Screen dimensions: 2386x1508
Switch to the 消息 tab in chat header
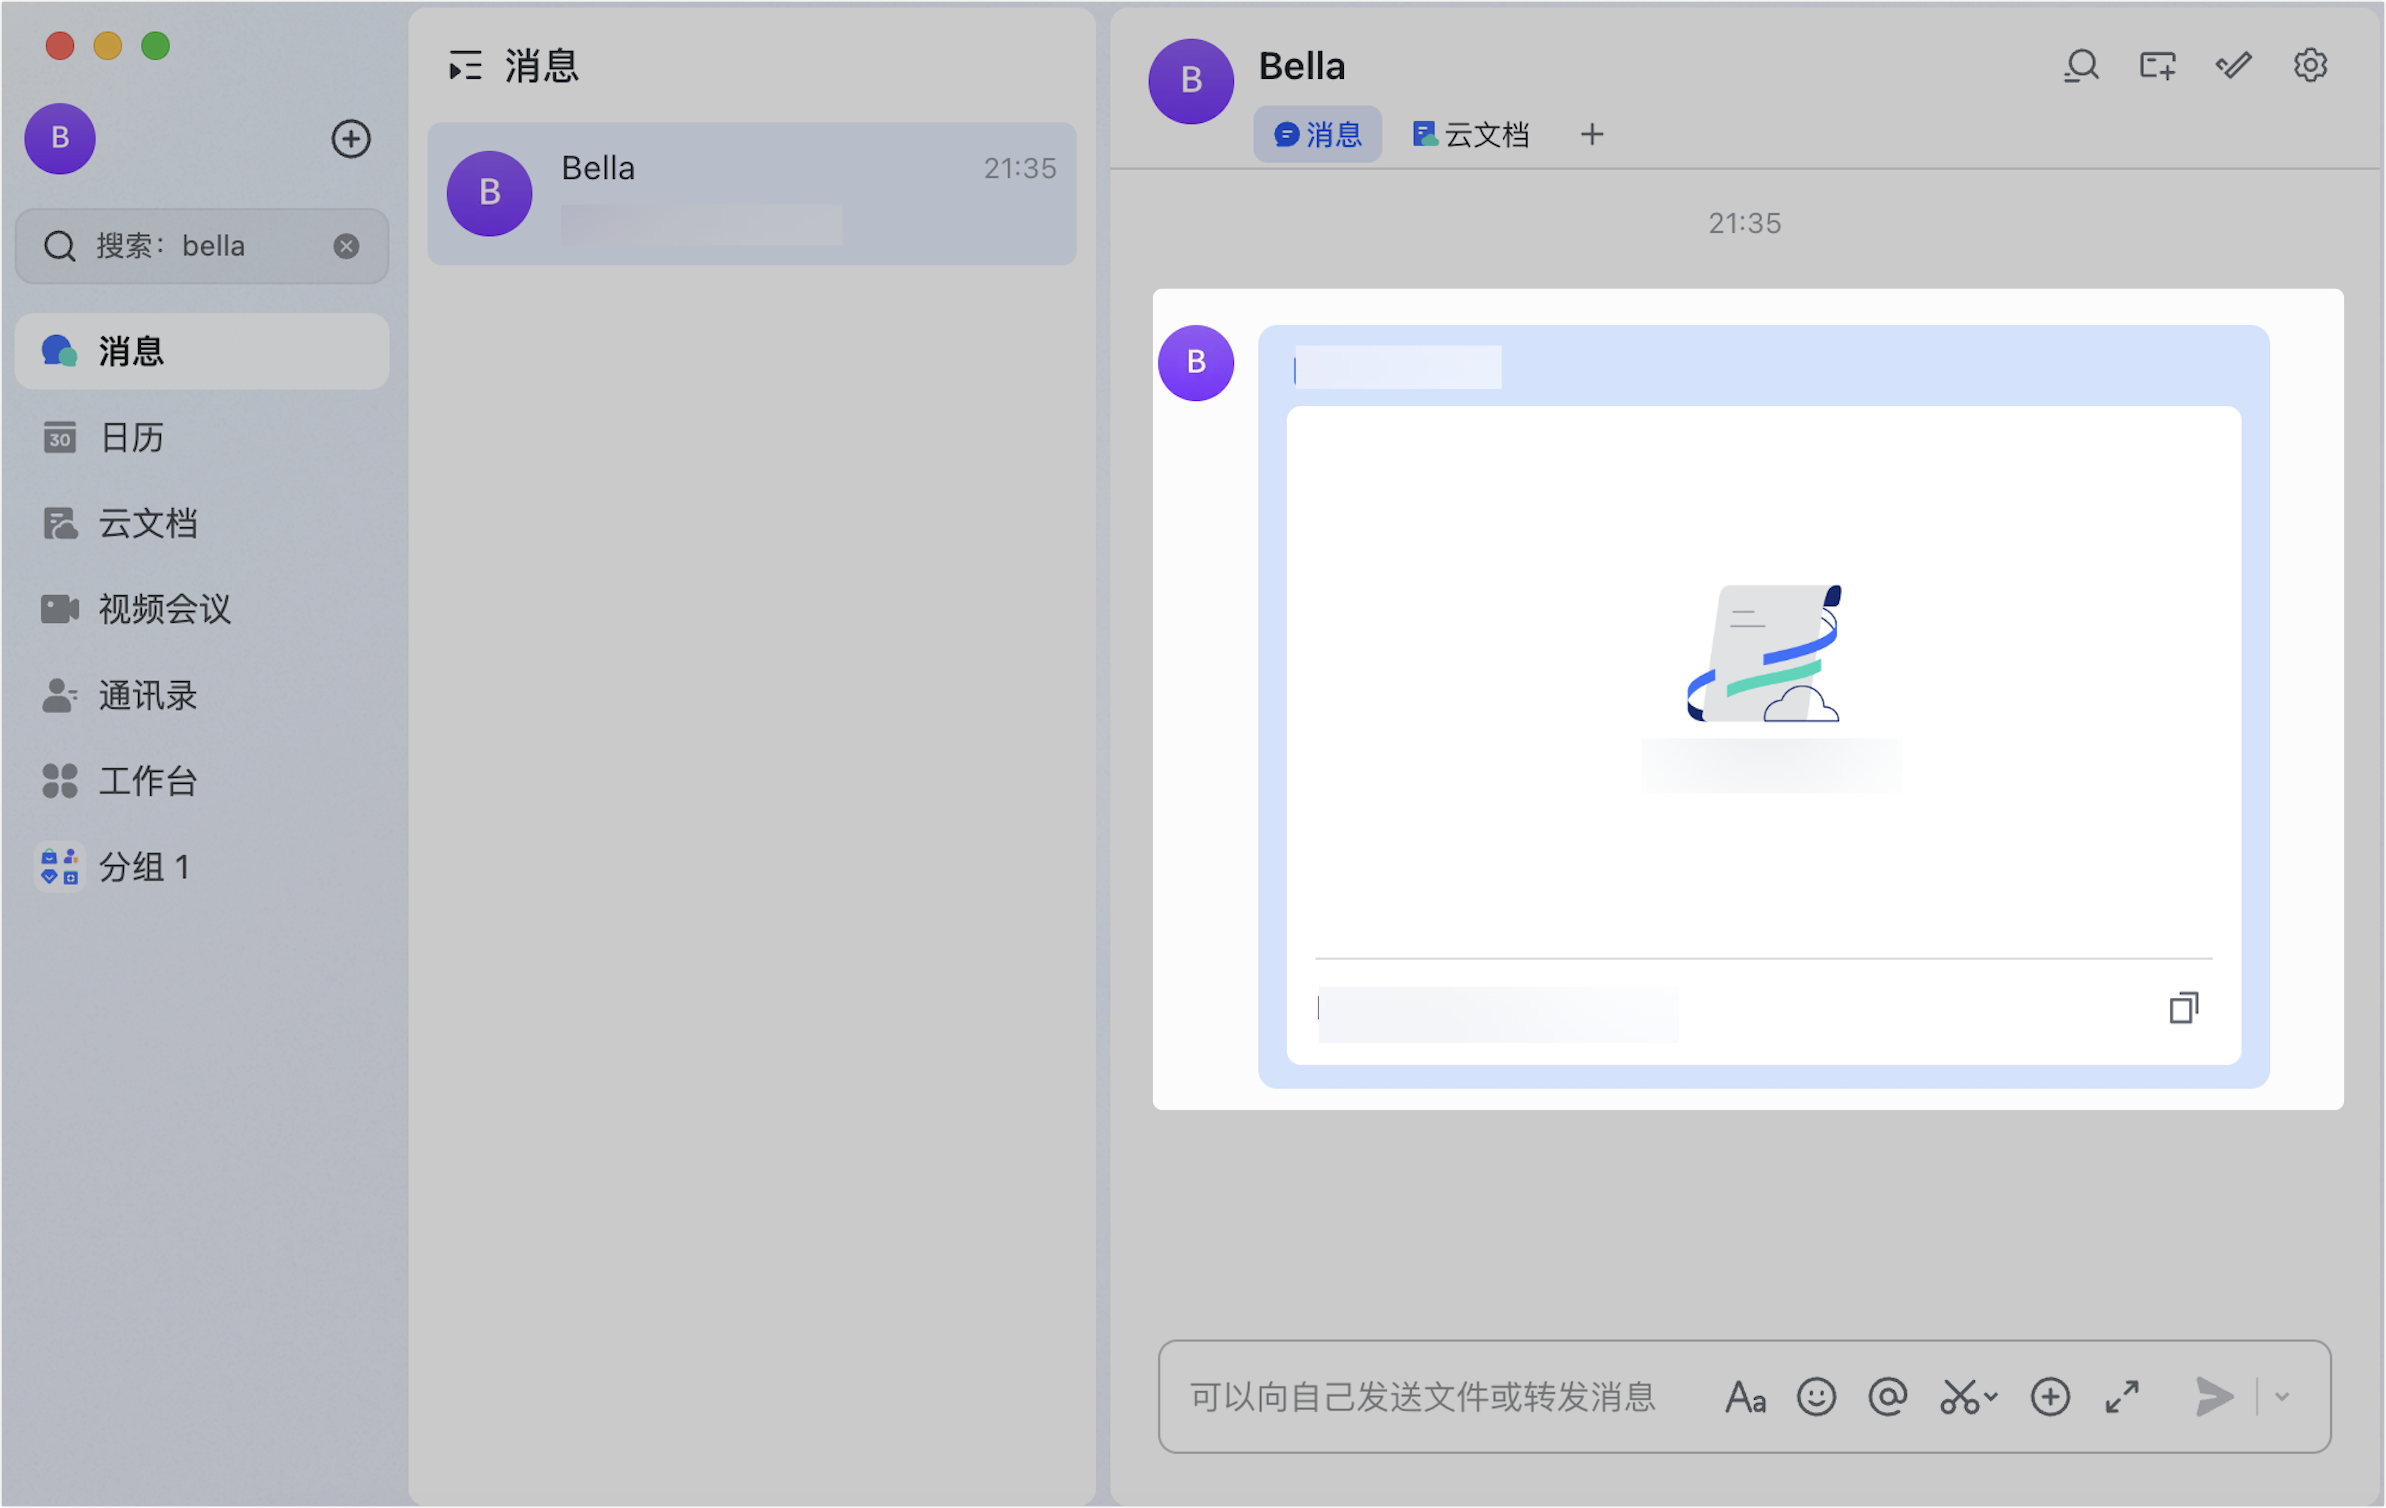click(1317, 134)
